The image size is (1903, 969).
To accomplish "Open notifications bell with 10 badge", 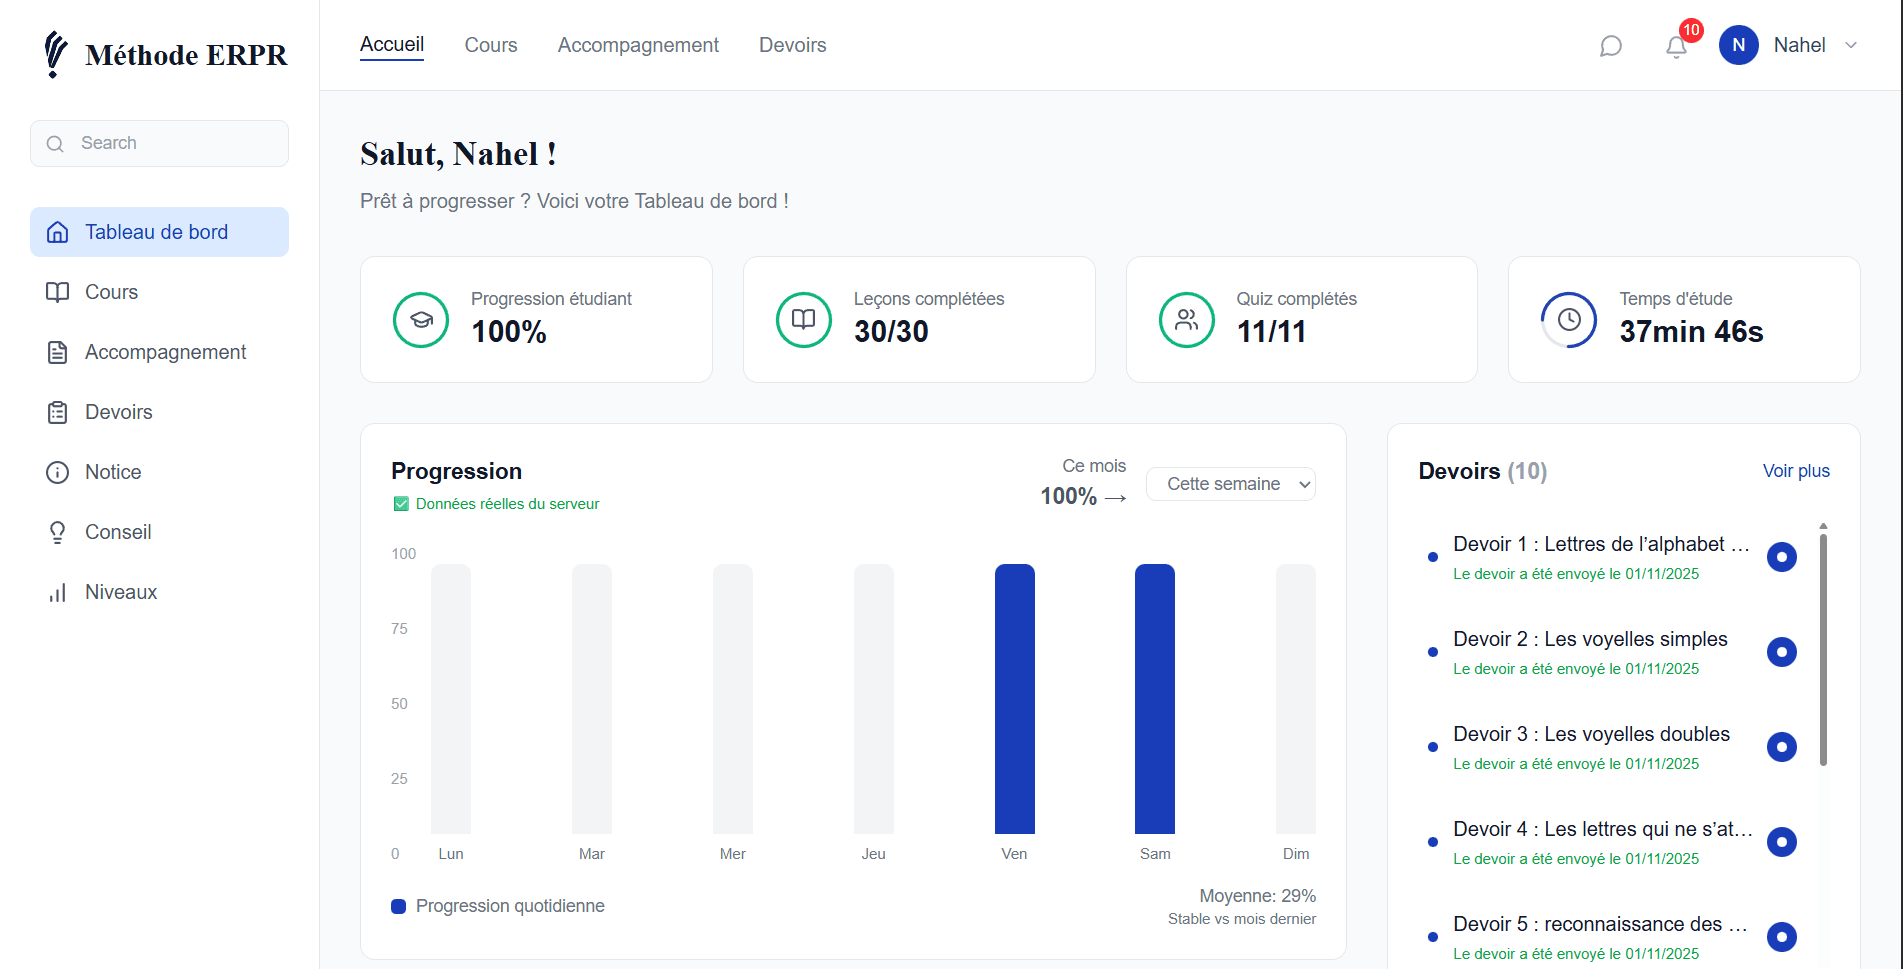I will point(1677,46).
